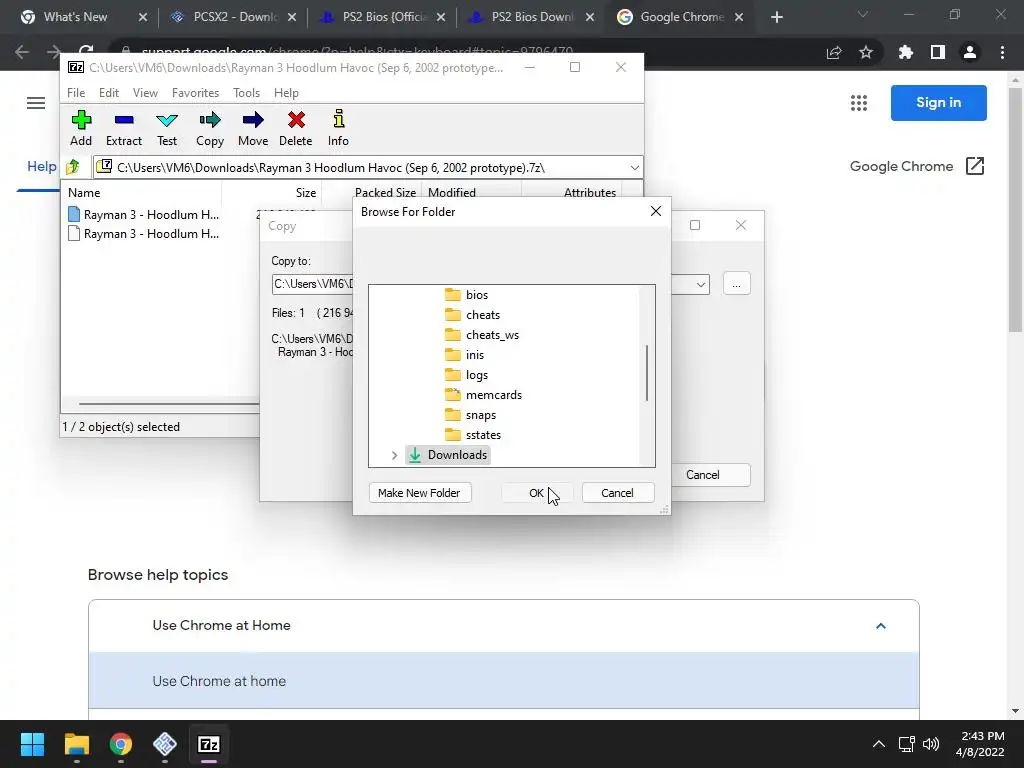Open the Google Chrome external link
Image resolution: width=1024 pixels, height=768 pixels.
(x=974, y=166)
